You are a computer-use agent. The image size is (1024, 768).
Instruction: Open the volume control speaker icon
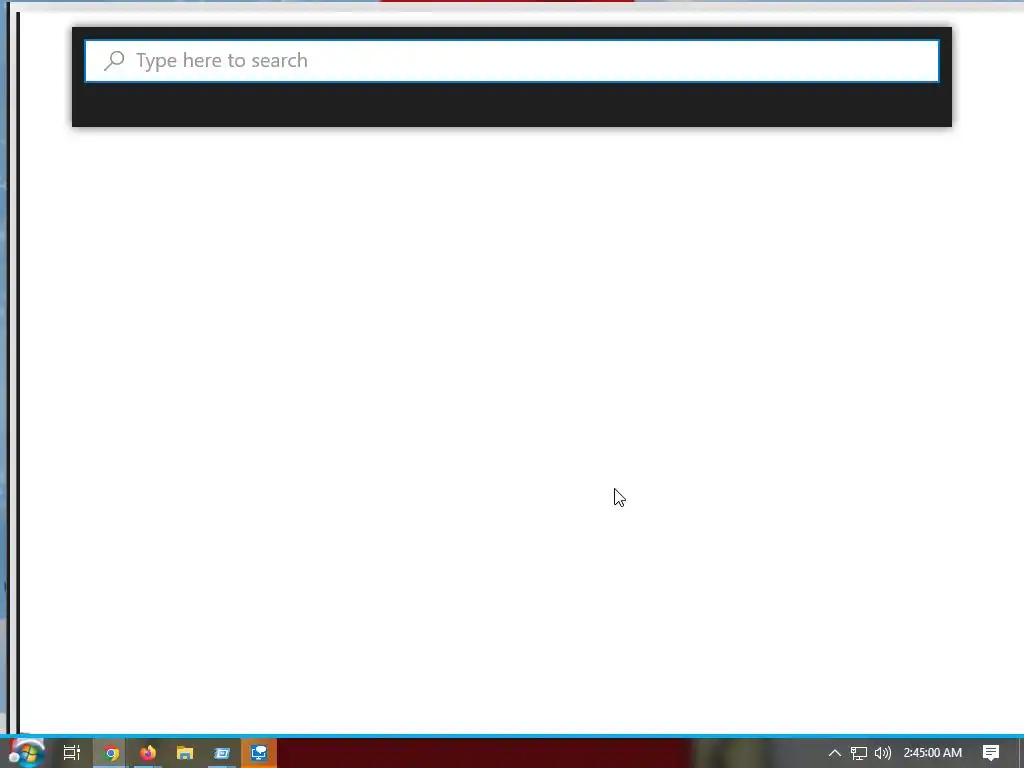(x=882, y=753)
